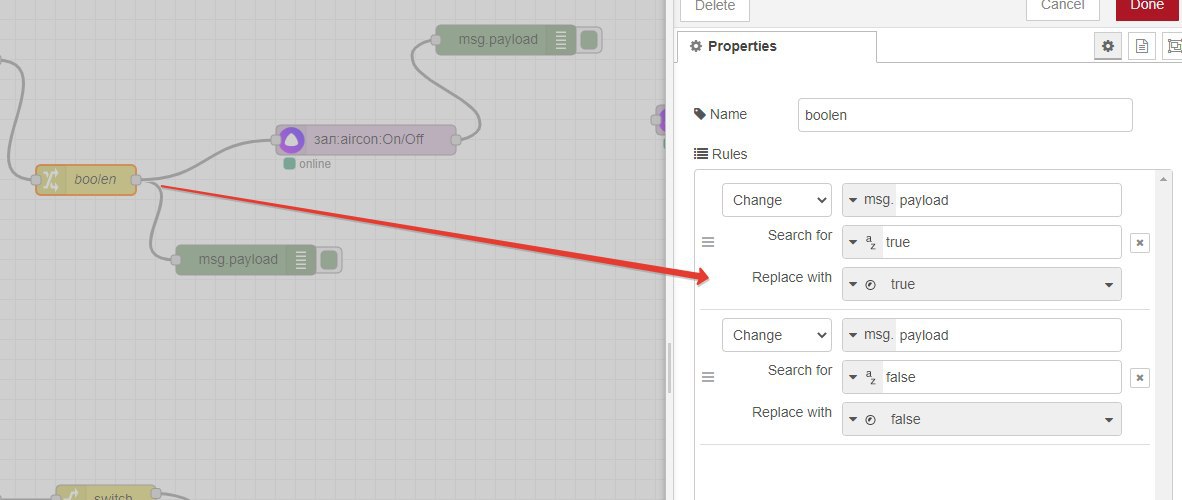This screenshot has width=1182, height=500.
Task: Edit the second rule payload property field
Action: tap(1008, 335)
